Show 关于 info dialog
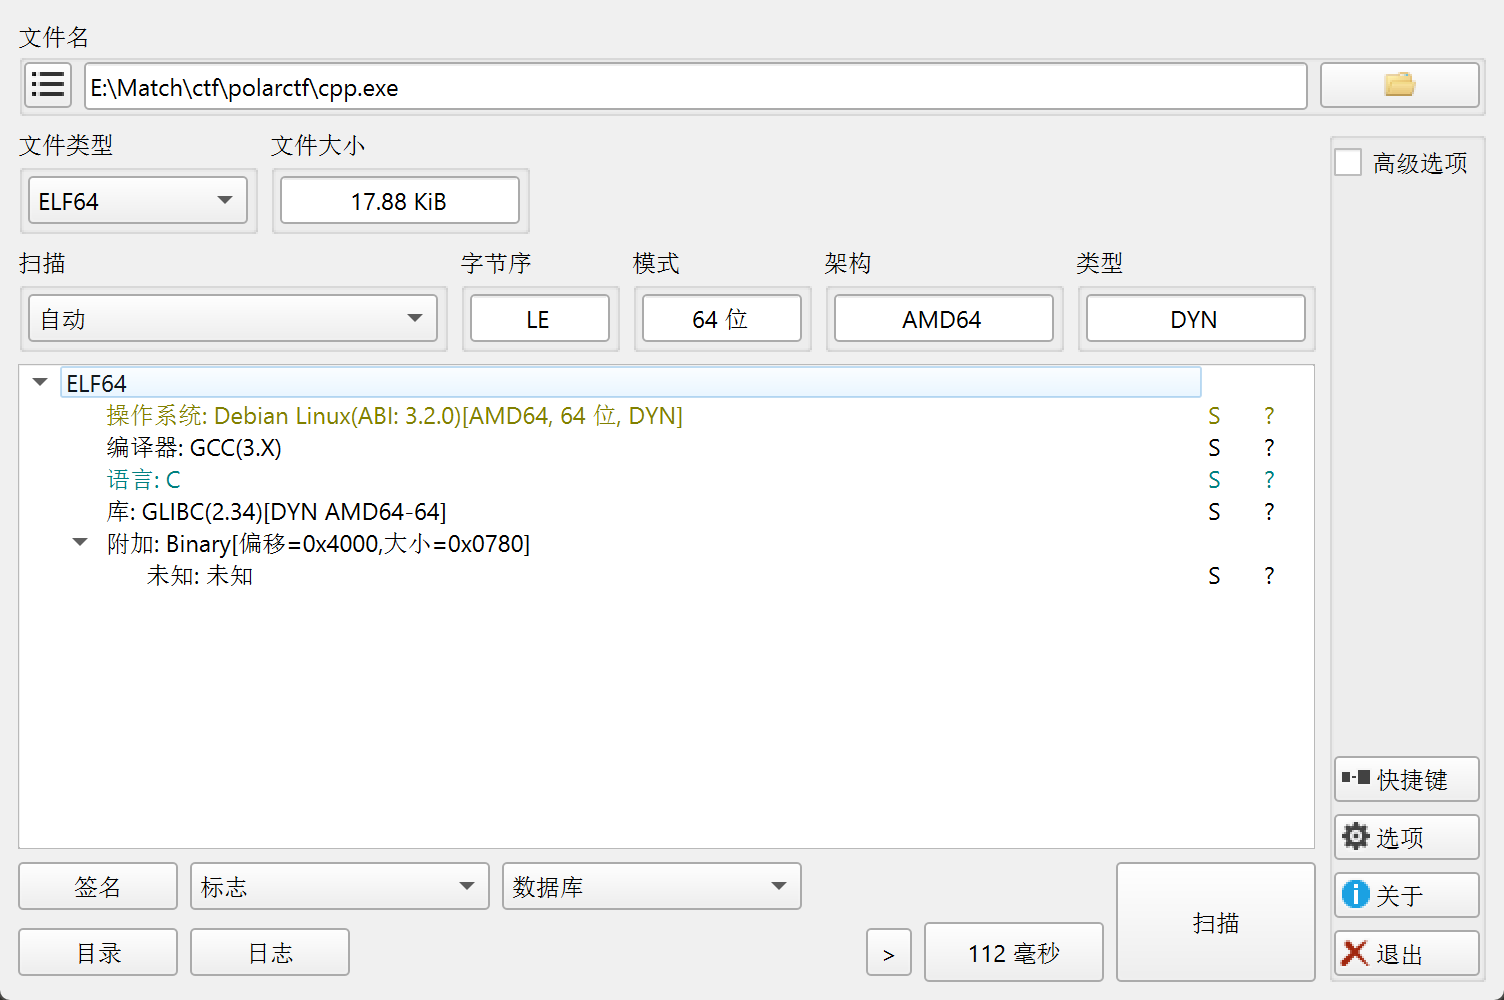Image resolution: width=1504 pixels, height=1000 pixels. pyautogui.click(x=1406, y=895)
